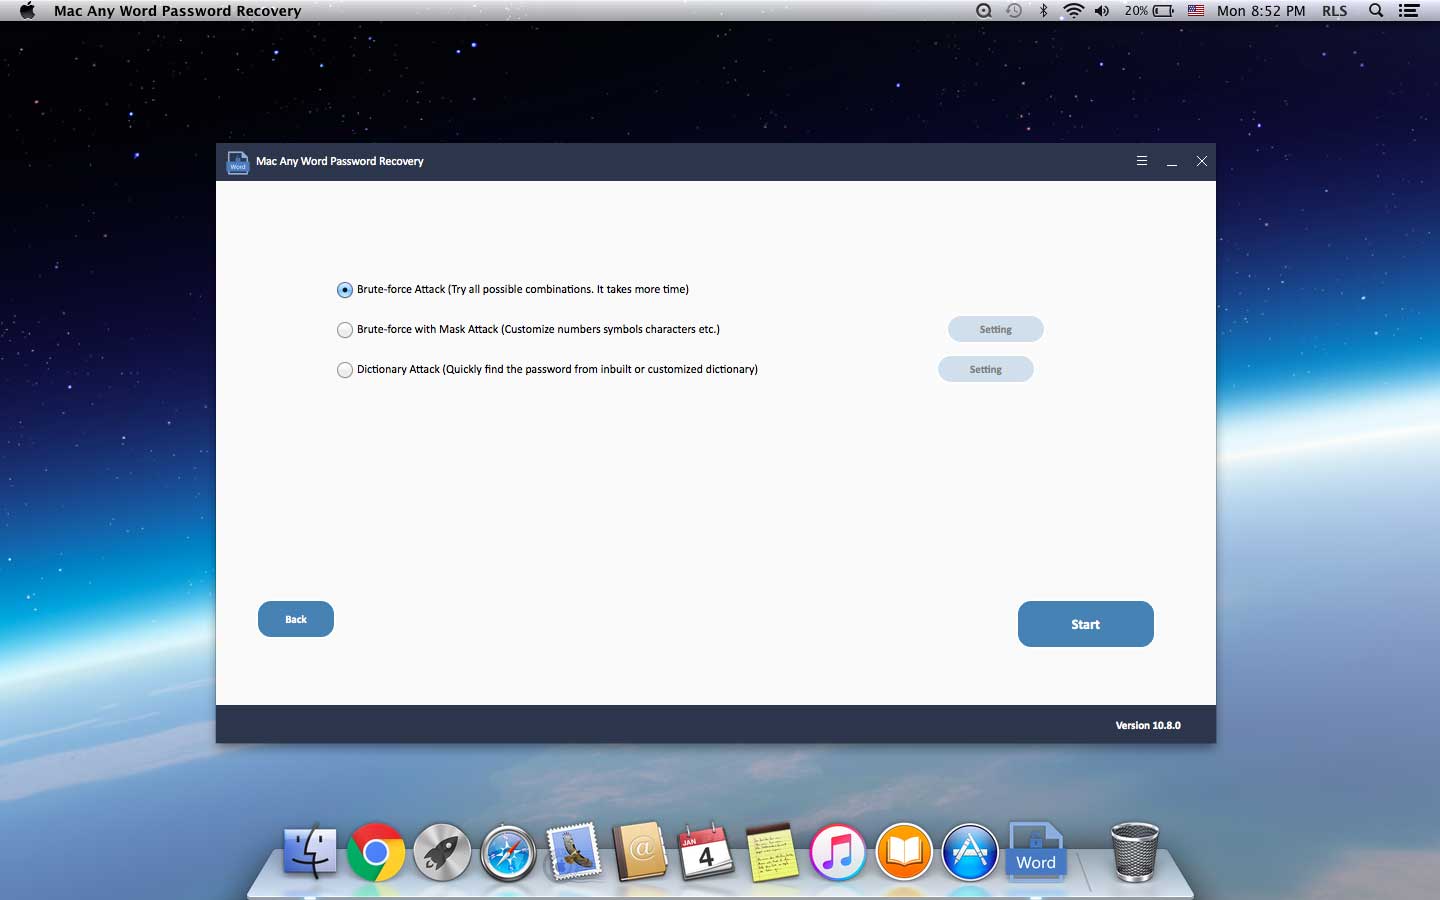Open the Apple menu

click(x=27, y=11)
